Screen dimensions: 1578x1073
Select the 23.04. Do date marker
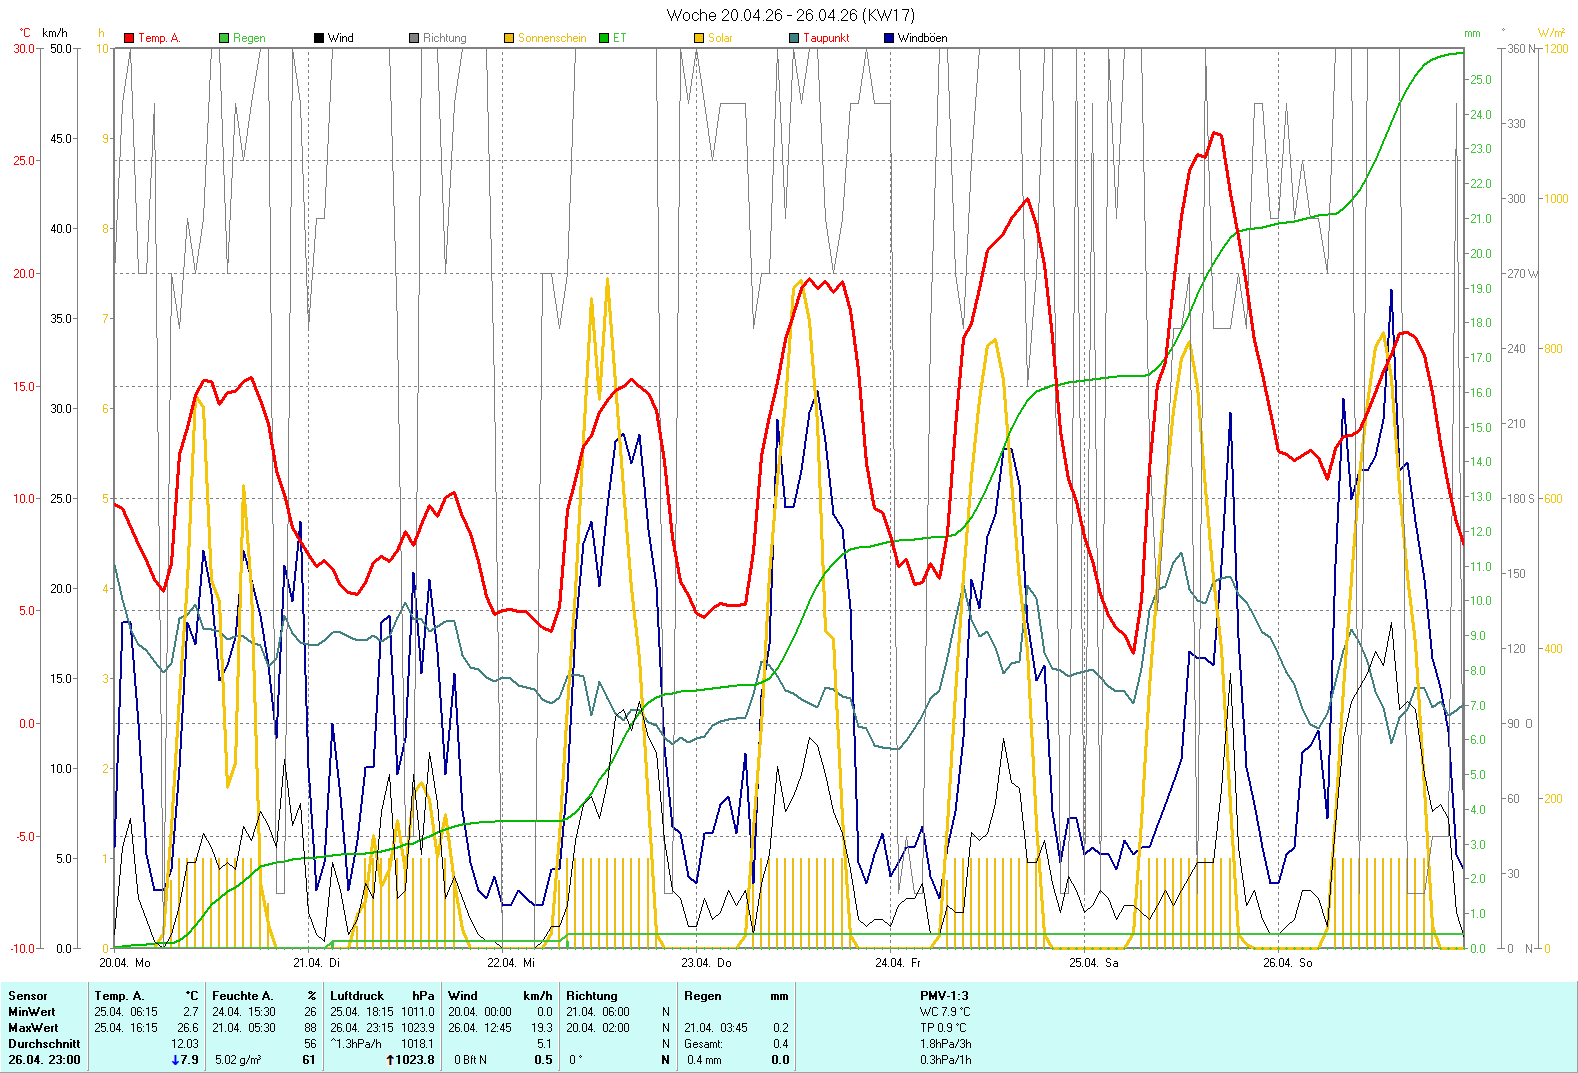[x=706, y=963]
